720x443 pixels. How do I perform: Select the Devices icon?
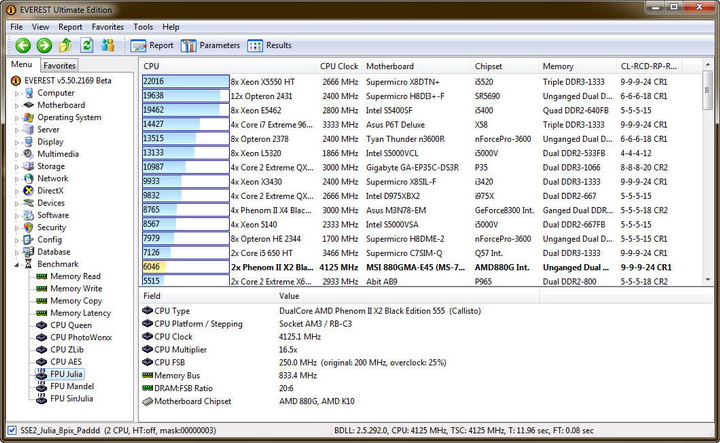[x=29, y=203]
